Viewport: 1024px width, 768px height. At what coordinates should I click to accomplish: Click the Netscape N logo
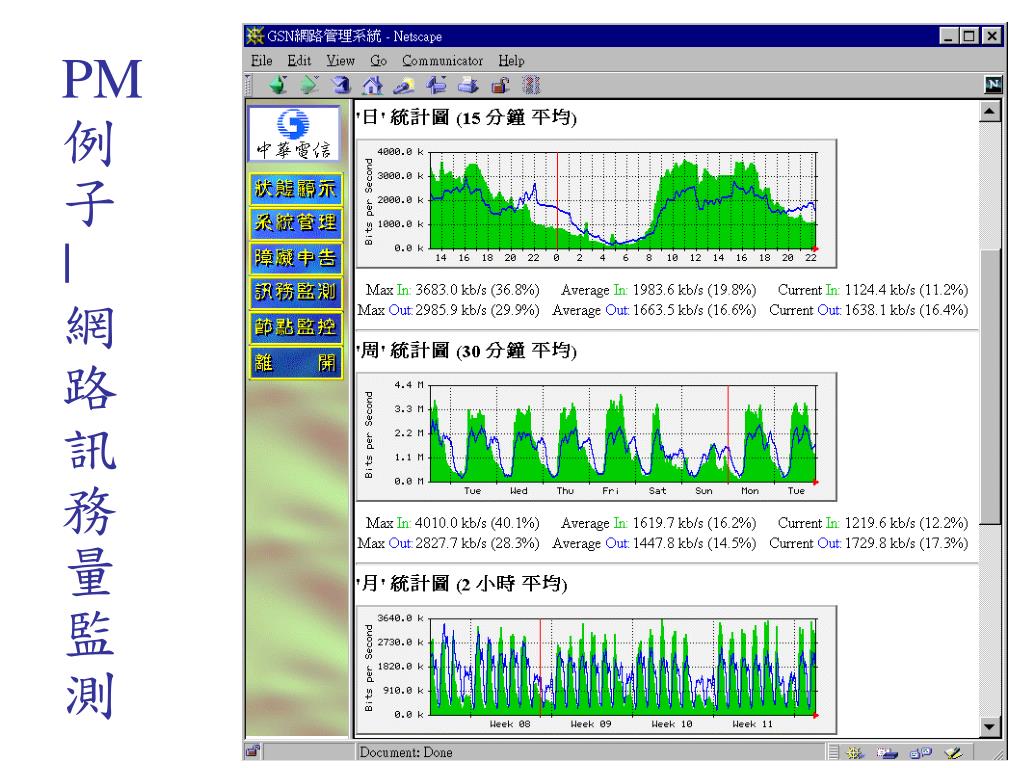[993, 84]
